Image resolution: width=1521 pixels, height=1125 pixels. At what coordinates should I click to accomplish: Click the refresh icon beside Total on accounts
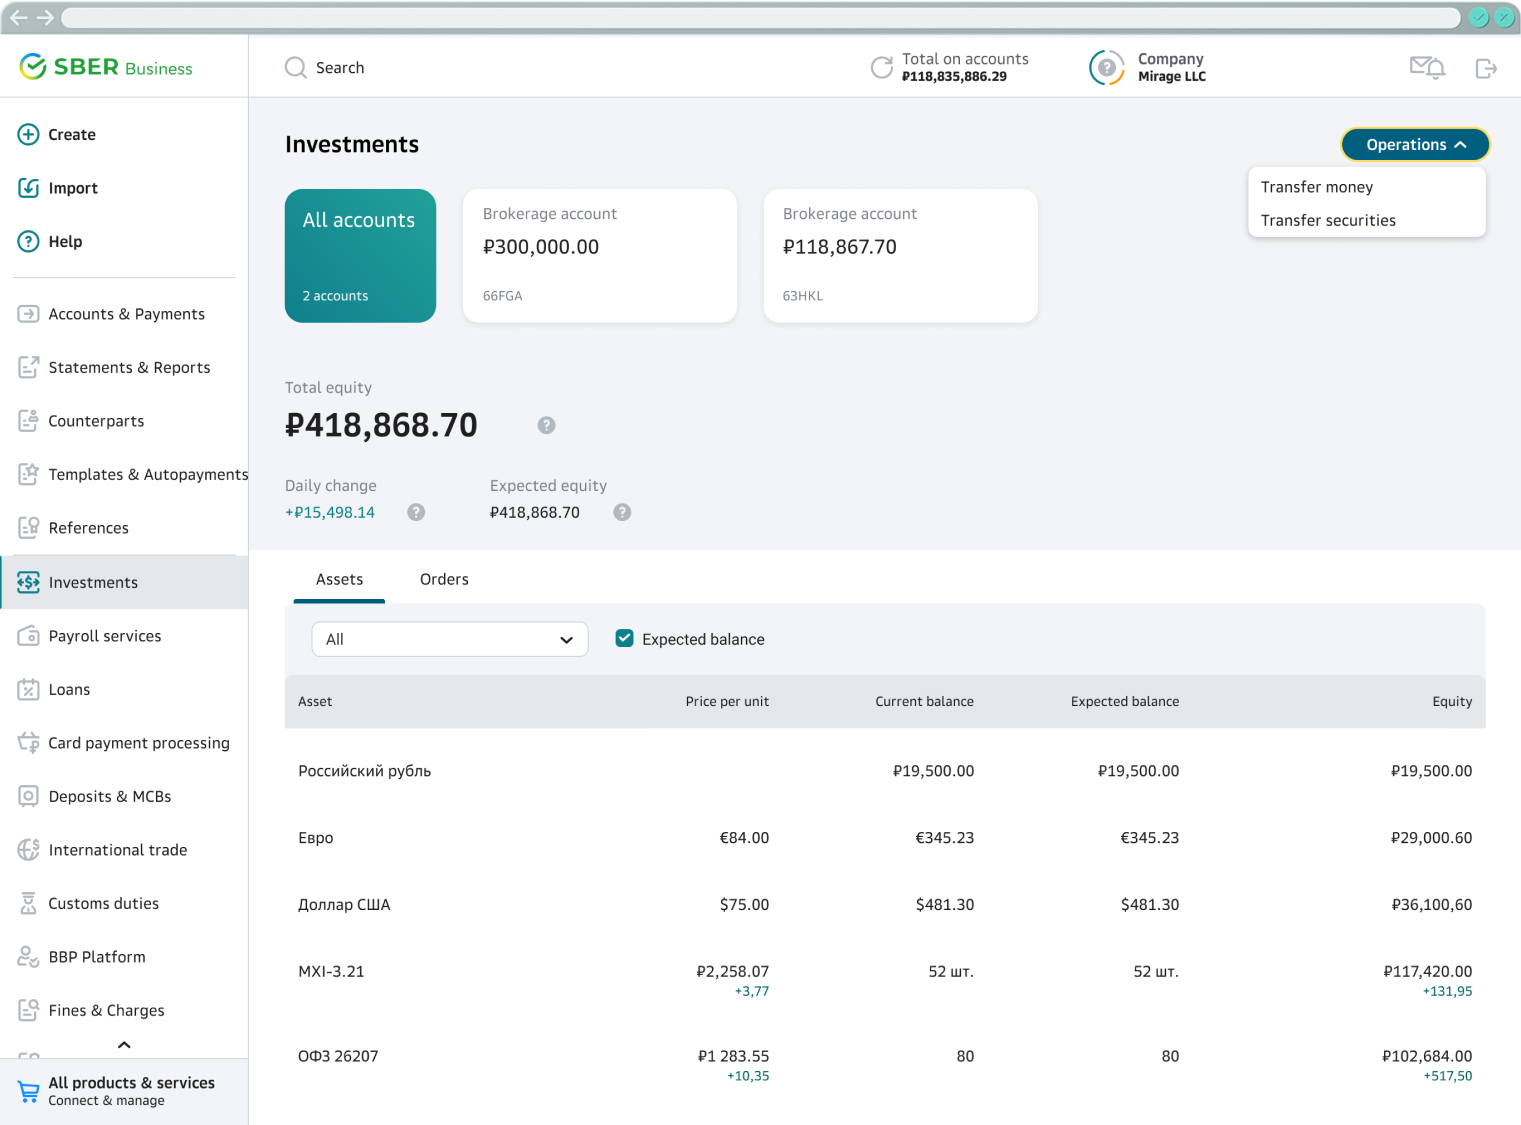tap(881, 68)
